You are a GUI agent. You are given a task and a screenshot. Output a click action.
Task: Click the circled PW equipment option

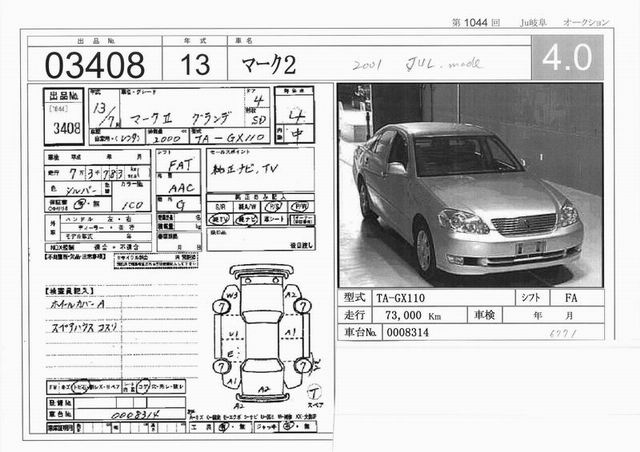(300, 207)
